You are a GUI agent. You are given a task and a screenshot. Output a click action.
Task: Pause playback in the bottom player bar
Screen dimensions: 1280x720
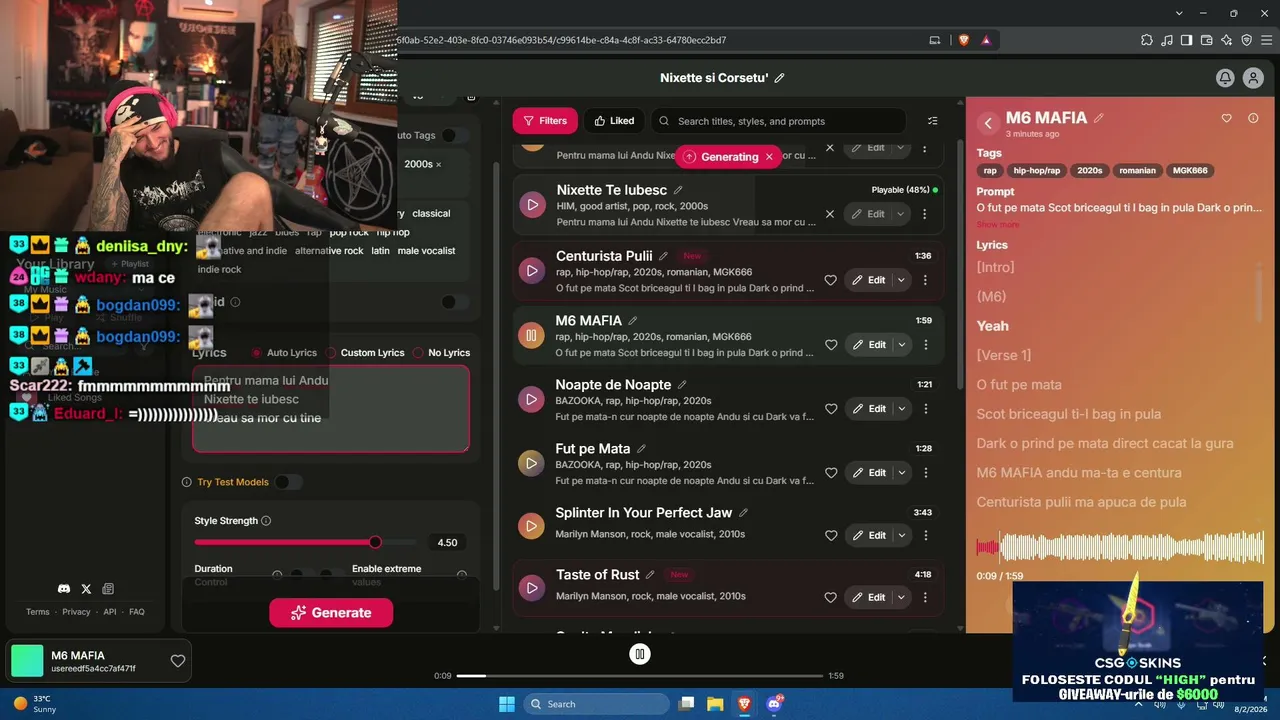tap(640, 654)
